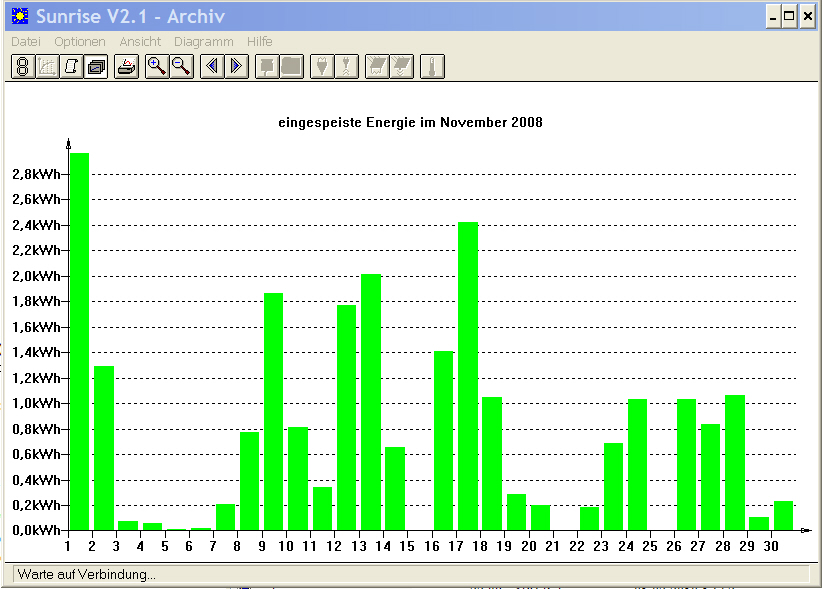Screen dimensions: 823x589
Task: Open the Diagramm menu
Action: coord(204,41)
